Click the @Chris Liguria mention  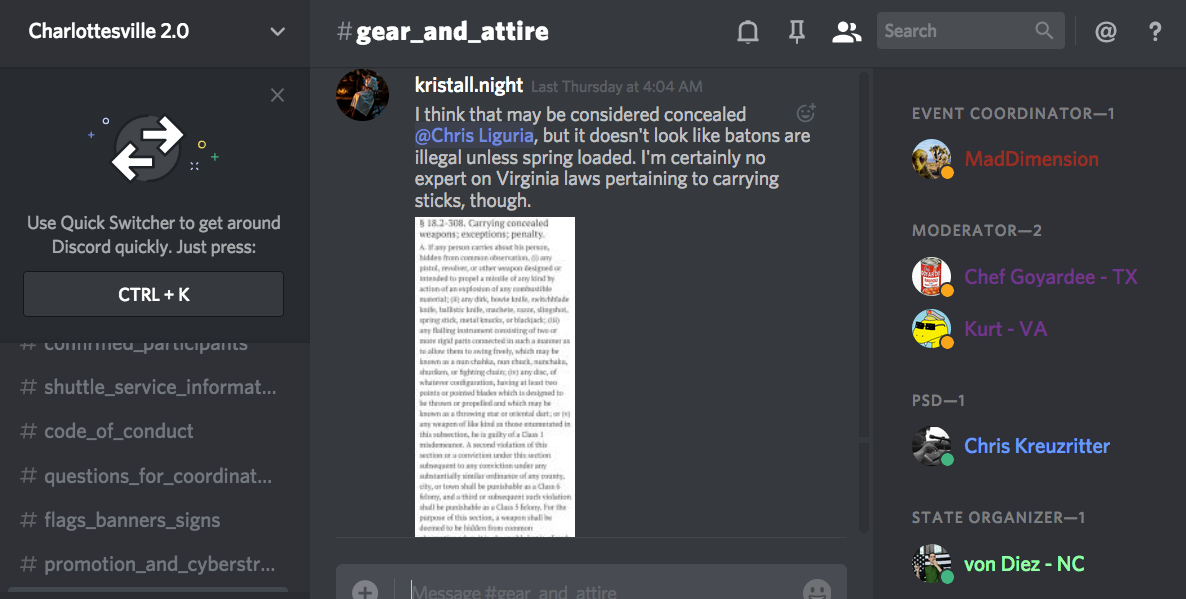coord(474,136)
